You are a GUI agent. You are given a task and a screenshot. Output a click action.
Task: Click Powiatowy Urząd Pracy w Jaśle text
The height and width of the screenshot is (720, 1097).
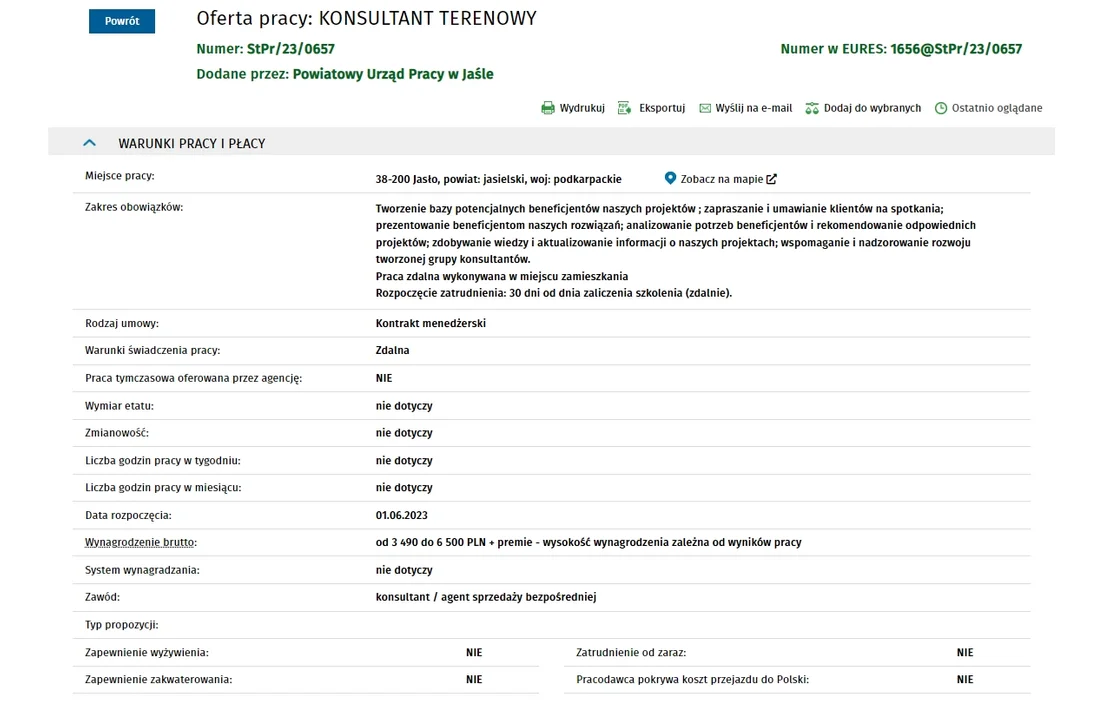click(392, 74)
